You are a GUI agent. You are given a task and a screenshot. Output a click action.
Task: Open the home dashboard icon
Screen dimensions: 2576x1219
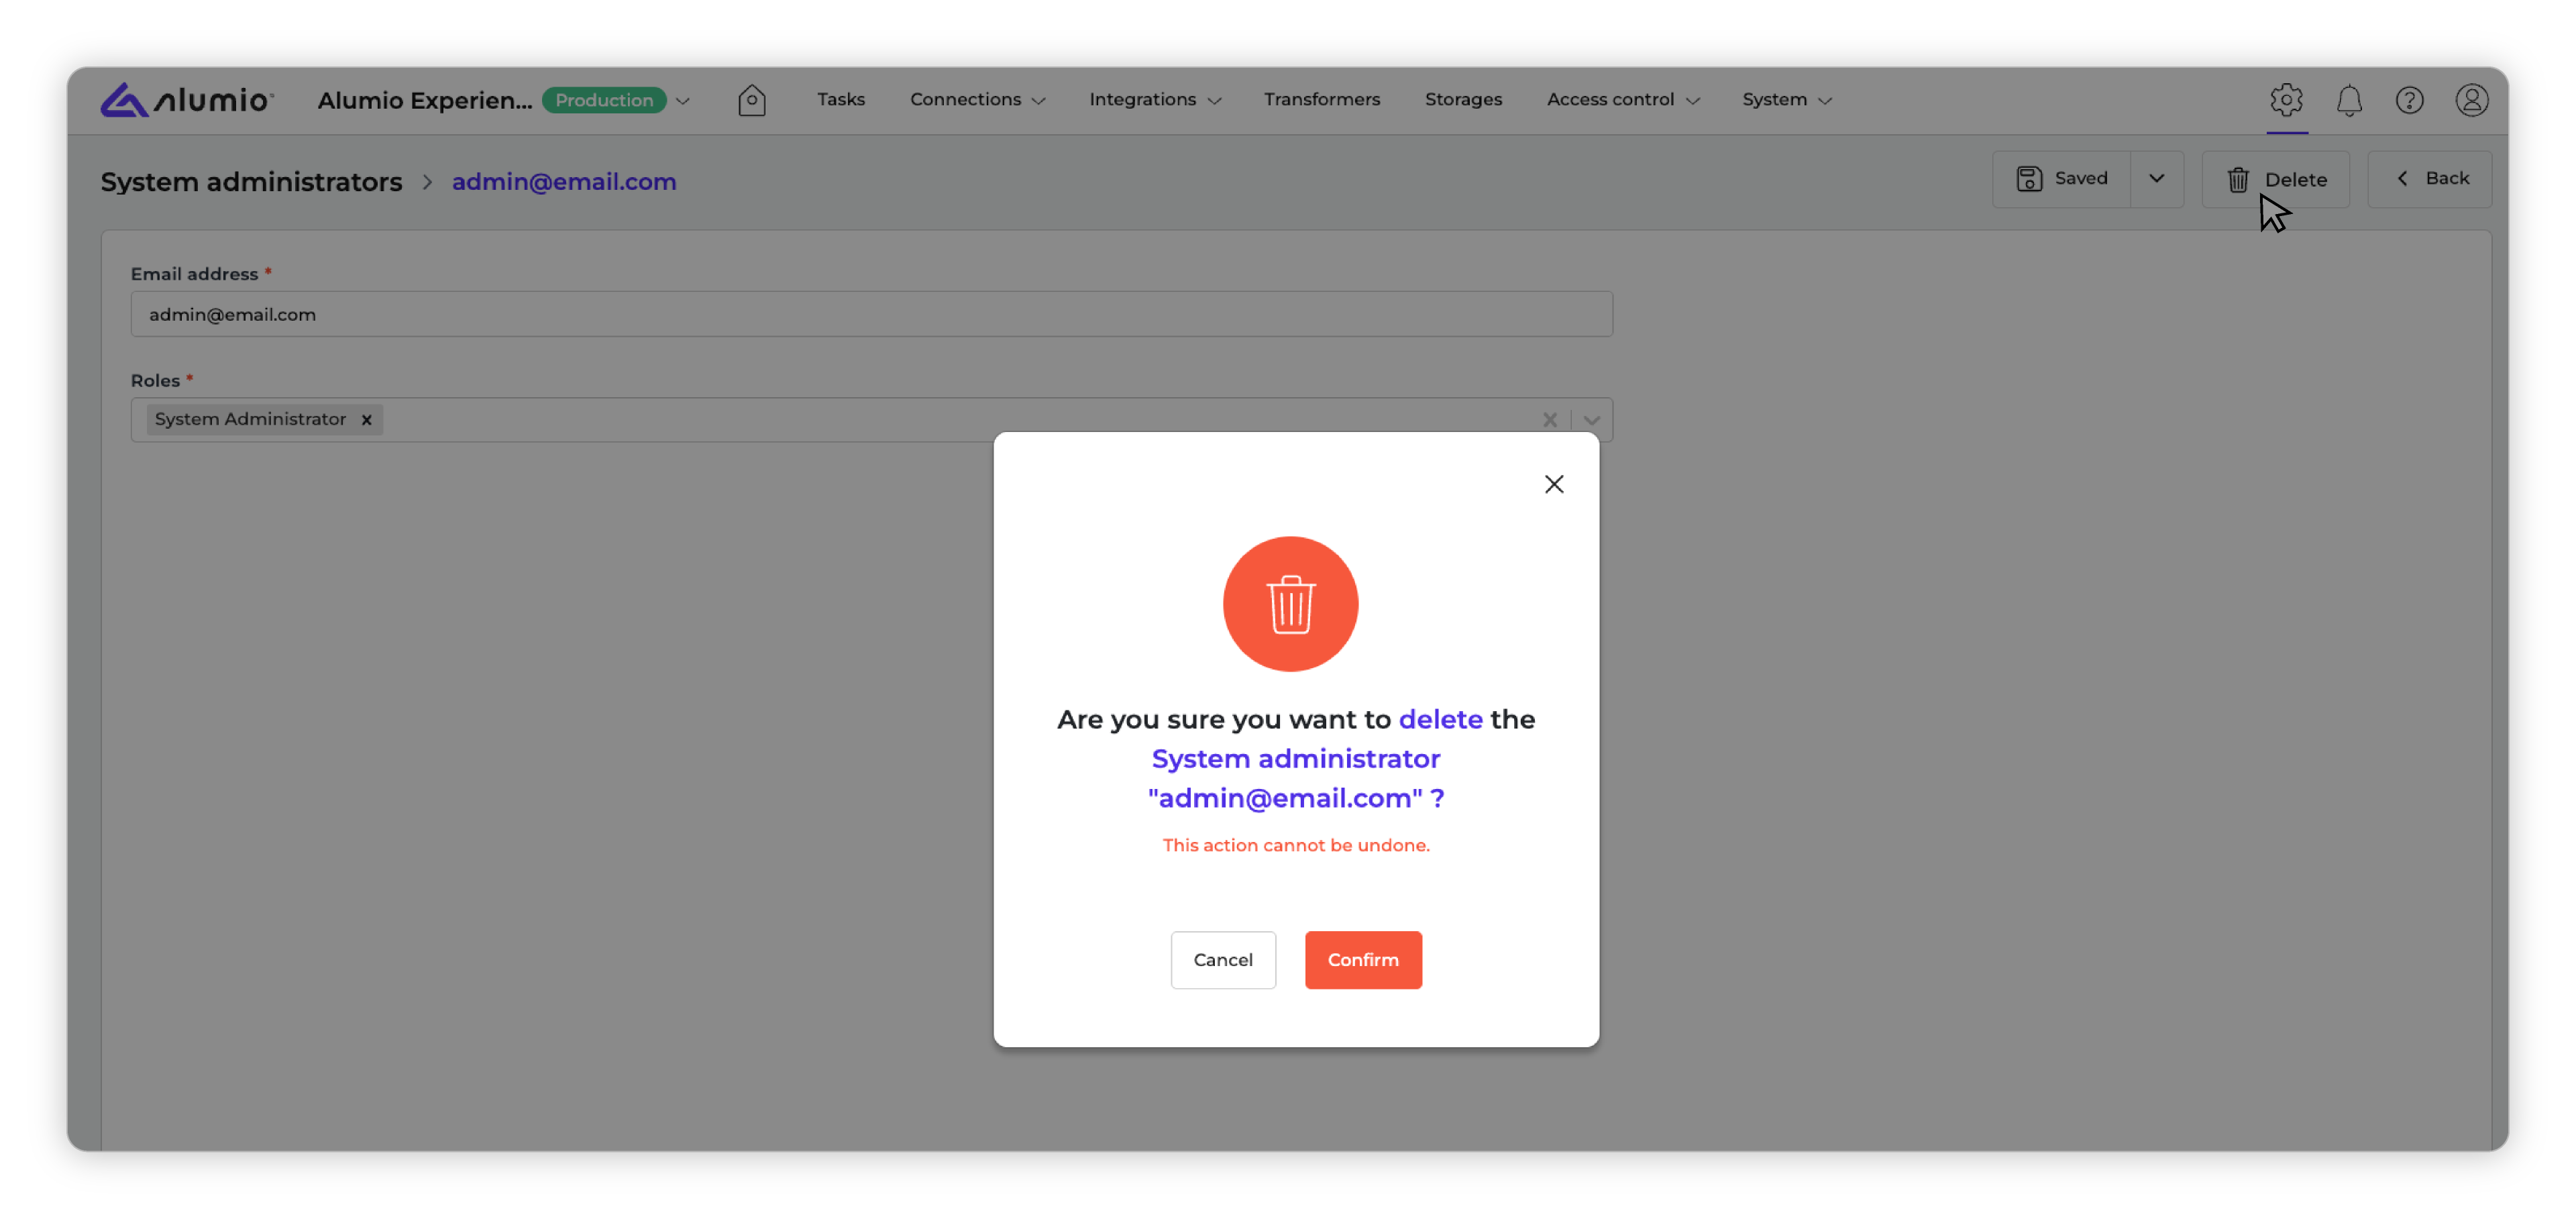coord(751,100)
